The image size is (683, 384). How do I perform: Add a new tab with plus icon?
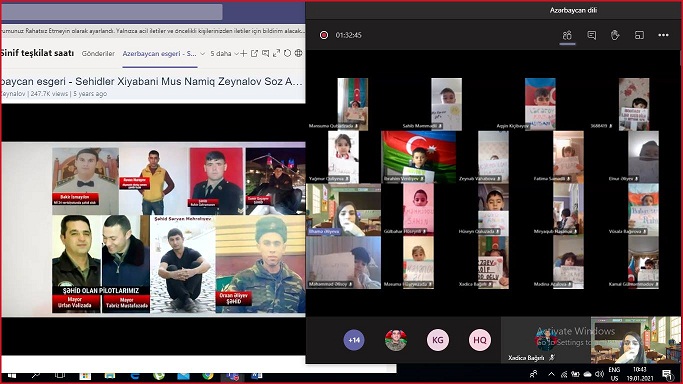243,54
